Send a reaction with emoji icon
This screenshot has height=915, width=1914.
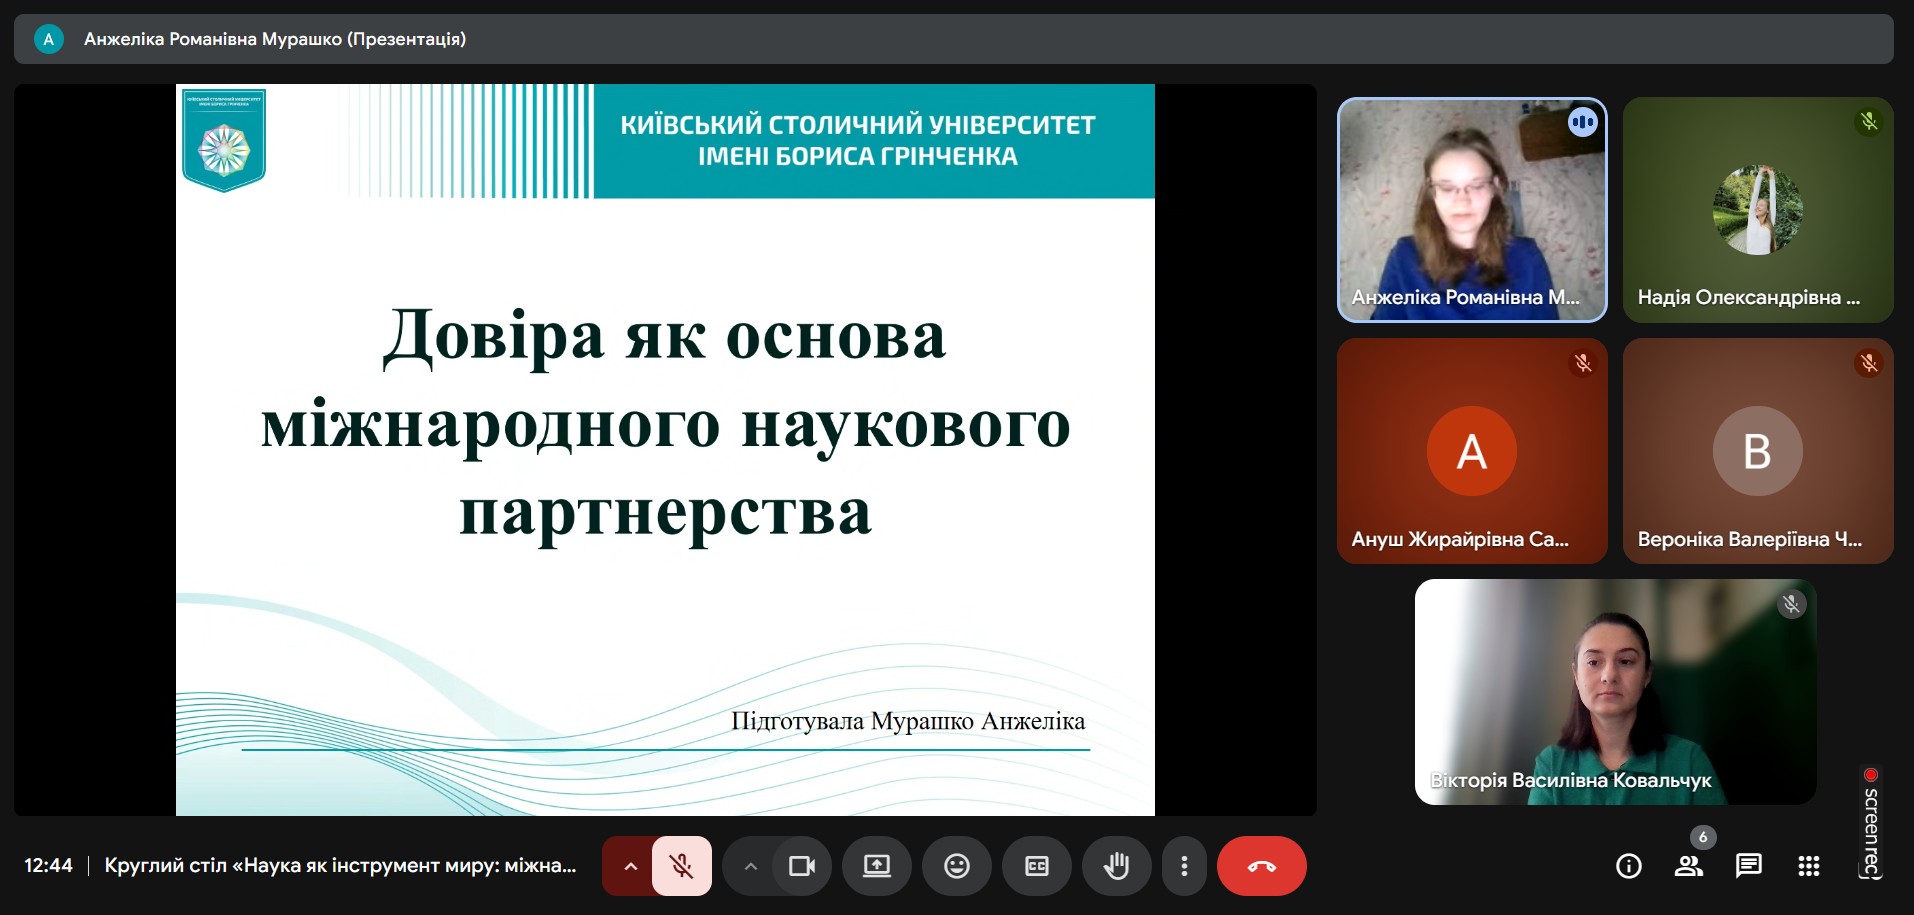[x=957, y=866]
